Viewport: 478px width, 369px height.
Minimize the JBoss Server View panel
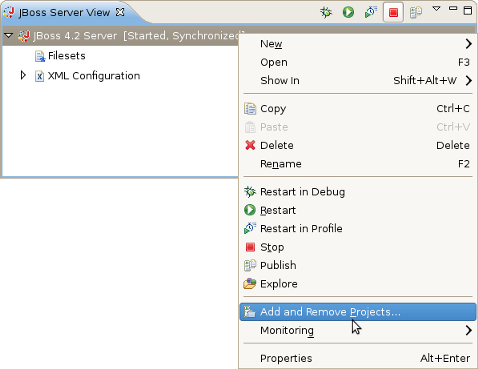(x=453, y=9)
